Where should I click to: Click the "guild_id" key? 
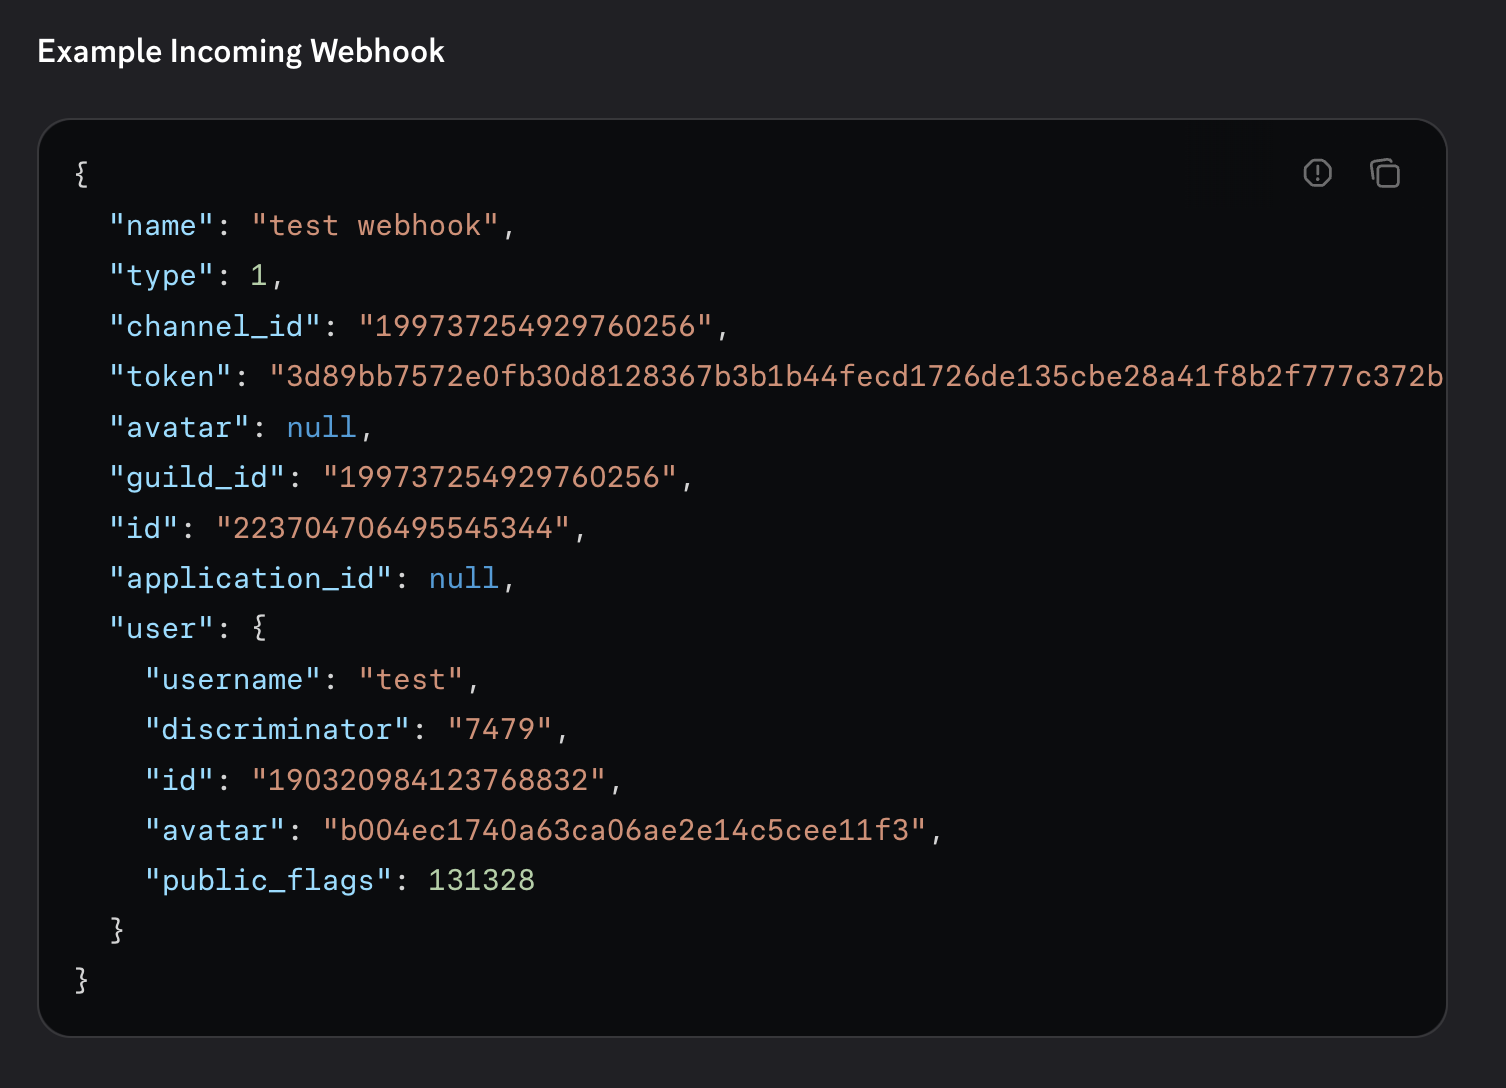pyautogui.click(x=197, y=477)
